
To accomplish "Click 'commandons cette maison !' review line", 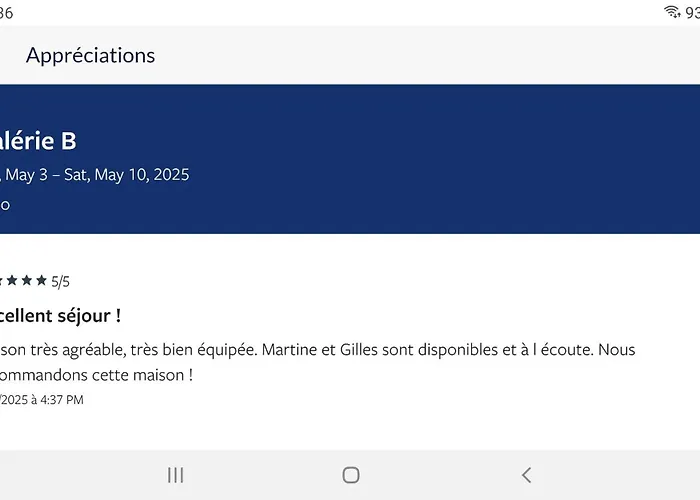I will point(95,375).
